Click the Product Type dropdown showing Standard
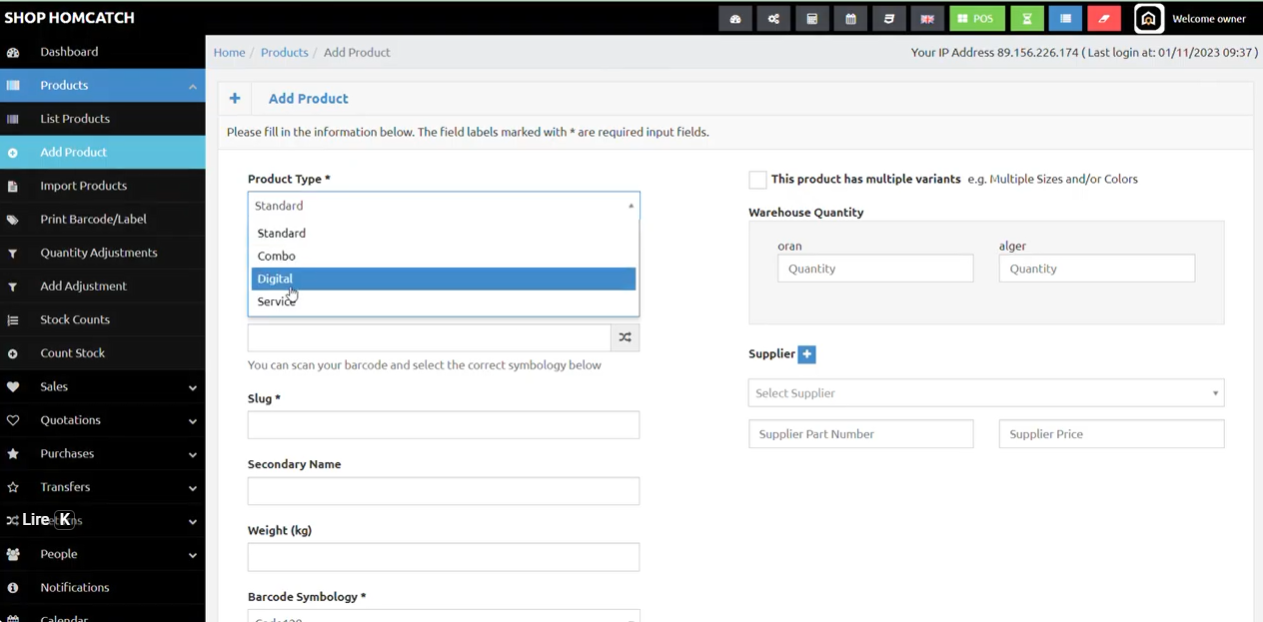 tap(444, 206)
